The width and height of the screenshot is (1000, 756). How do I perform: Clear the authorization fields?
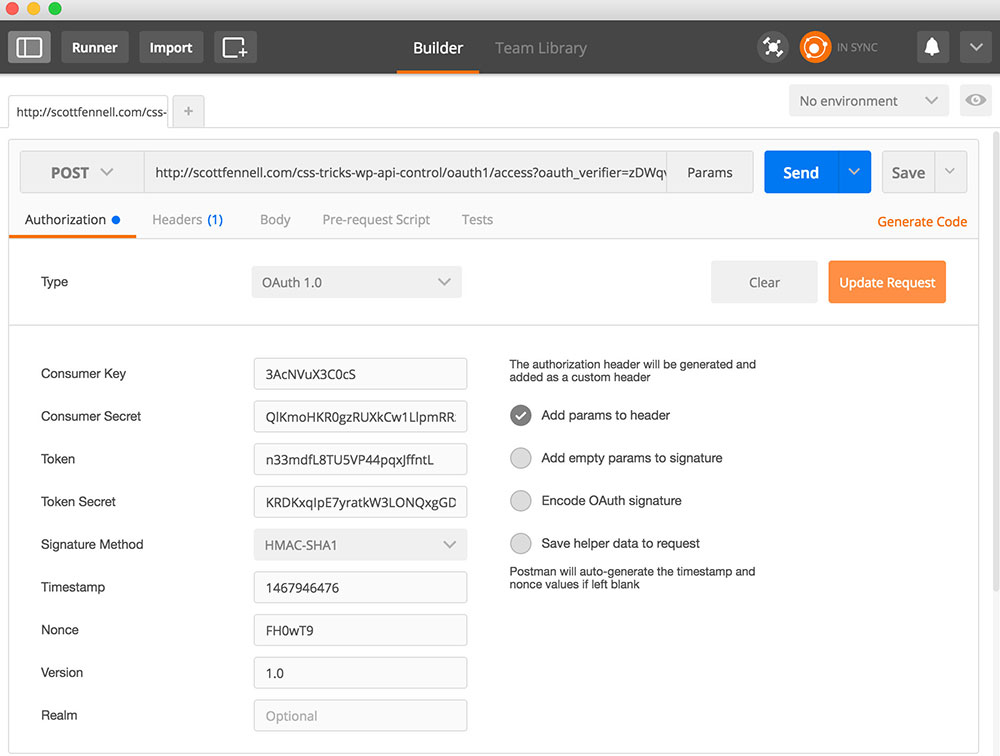pos(764,282)
